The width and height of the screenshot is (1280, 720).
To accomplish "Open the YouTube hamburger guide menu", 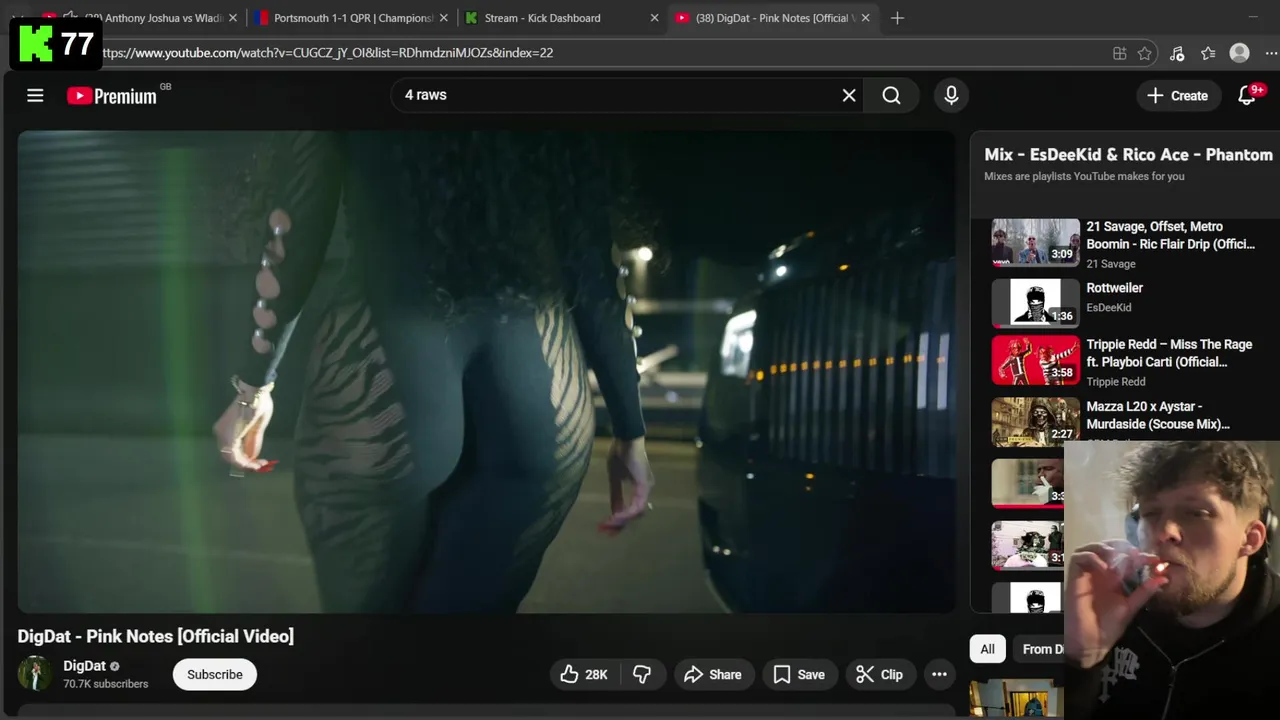I will (35, 95).
